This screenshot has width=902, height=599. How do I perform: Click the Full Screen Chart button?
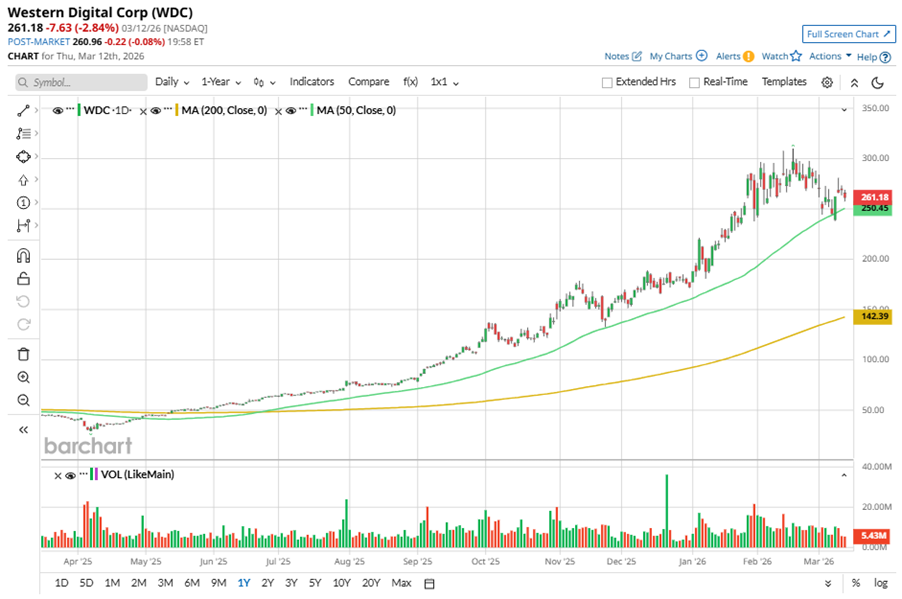(849, 34)
